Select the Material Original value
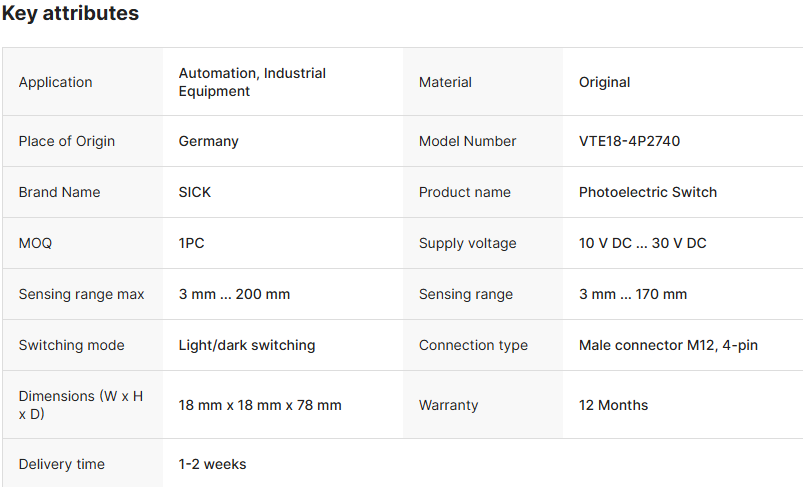 coord(604,82)
